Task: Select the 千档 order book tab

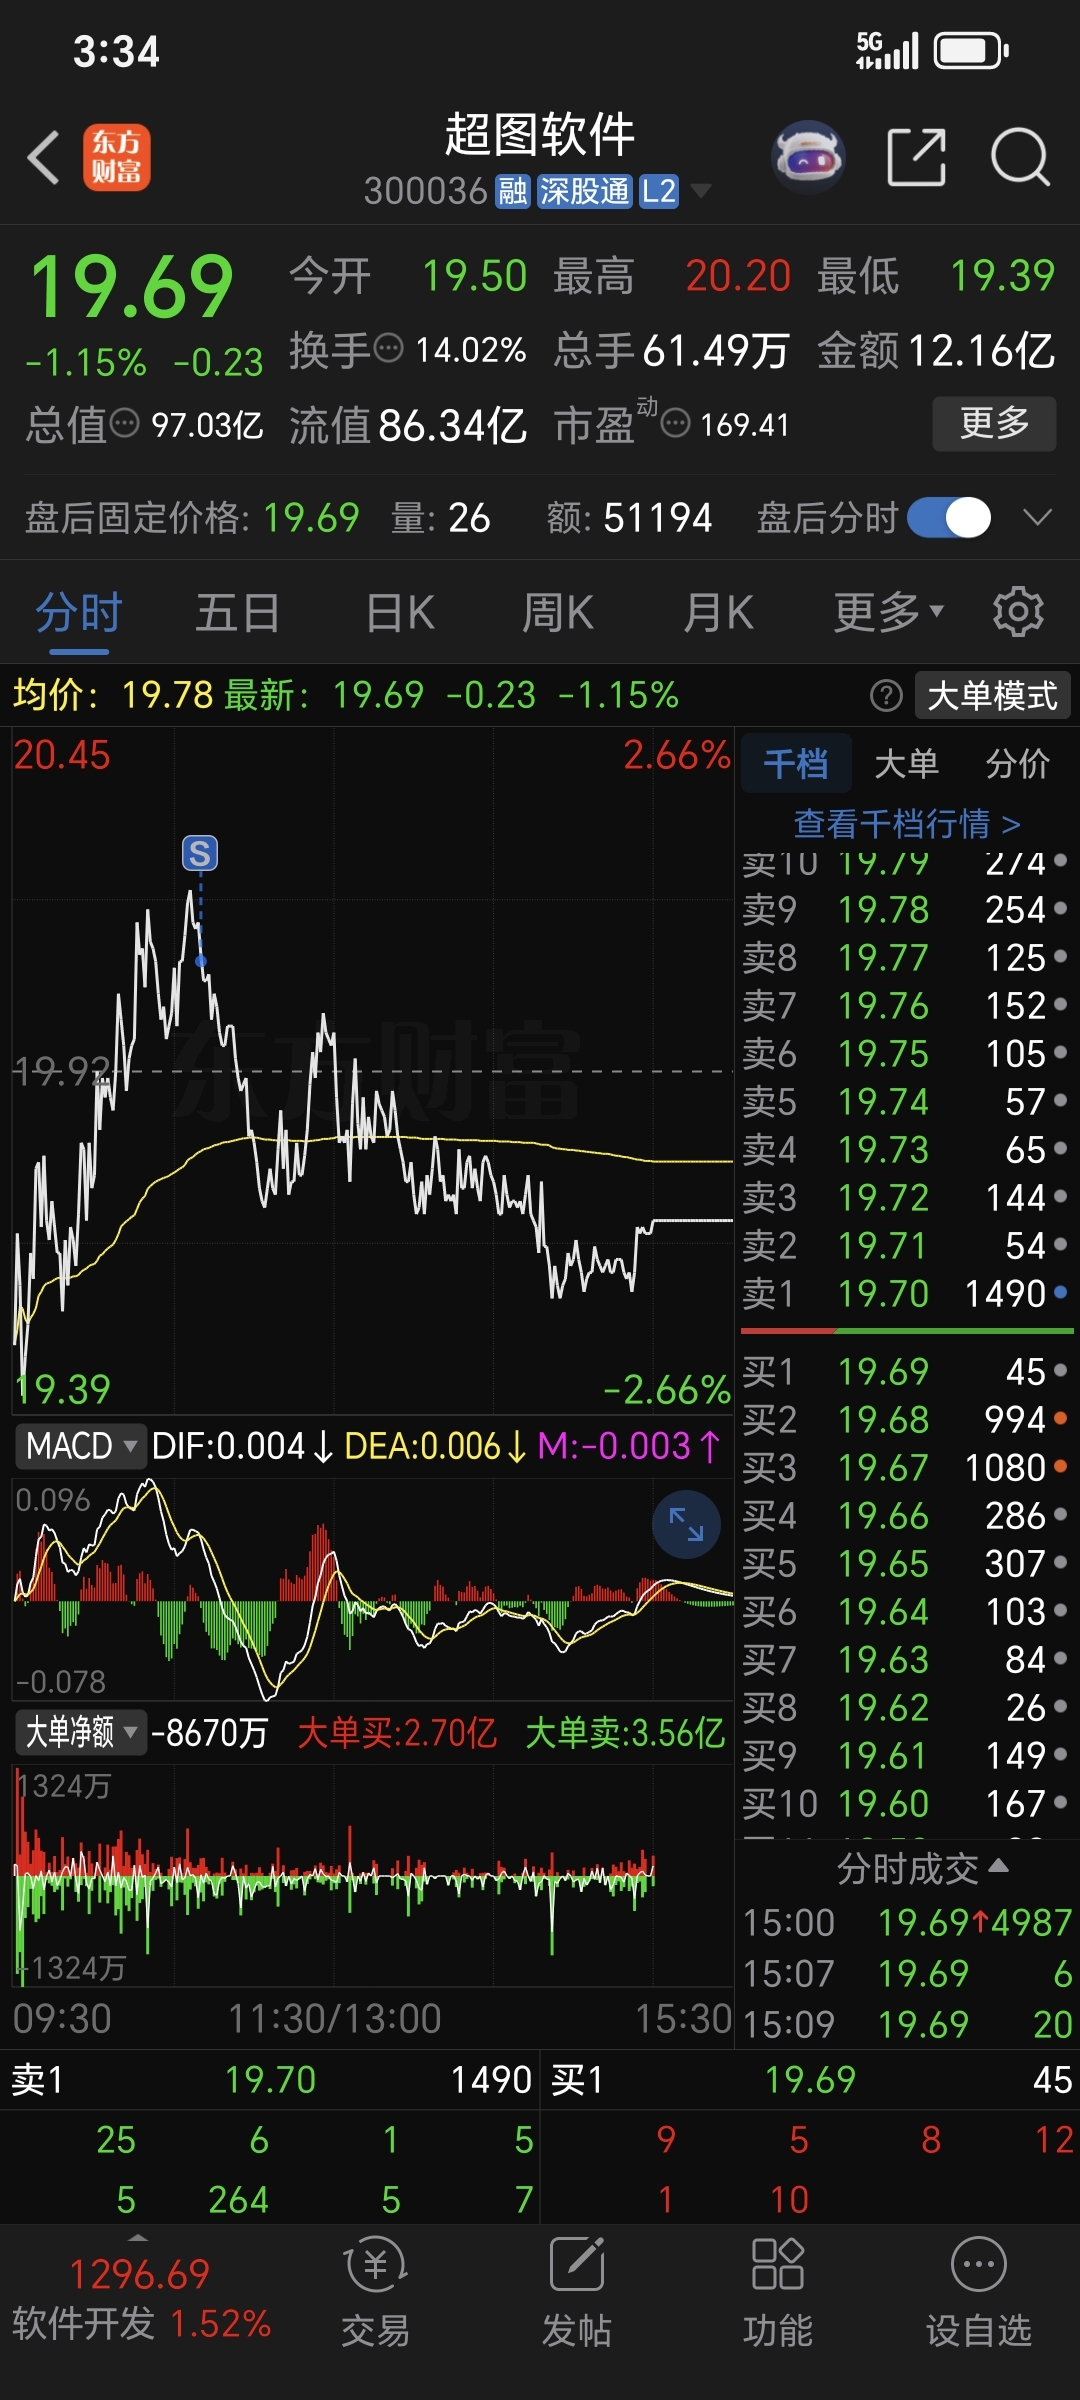Action: point(796,764)
